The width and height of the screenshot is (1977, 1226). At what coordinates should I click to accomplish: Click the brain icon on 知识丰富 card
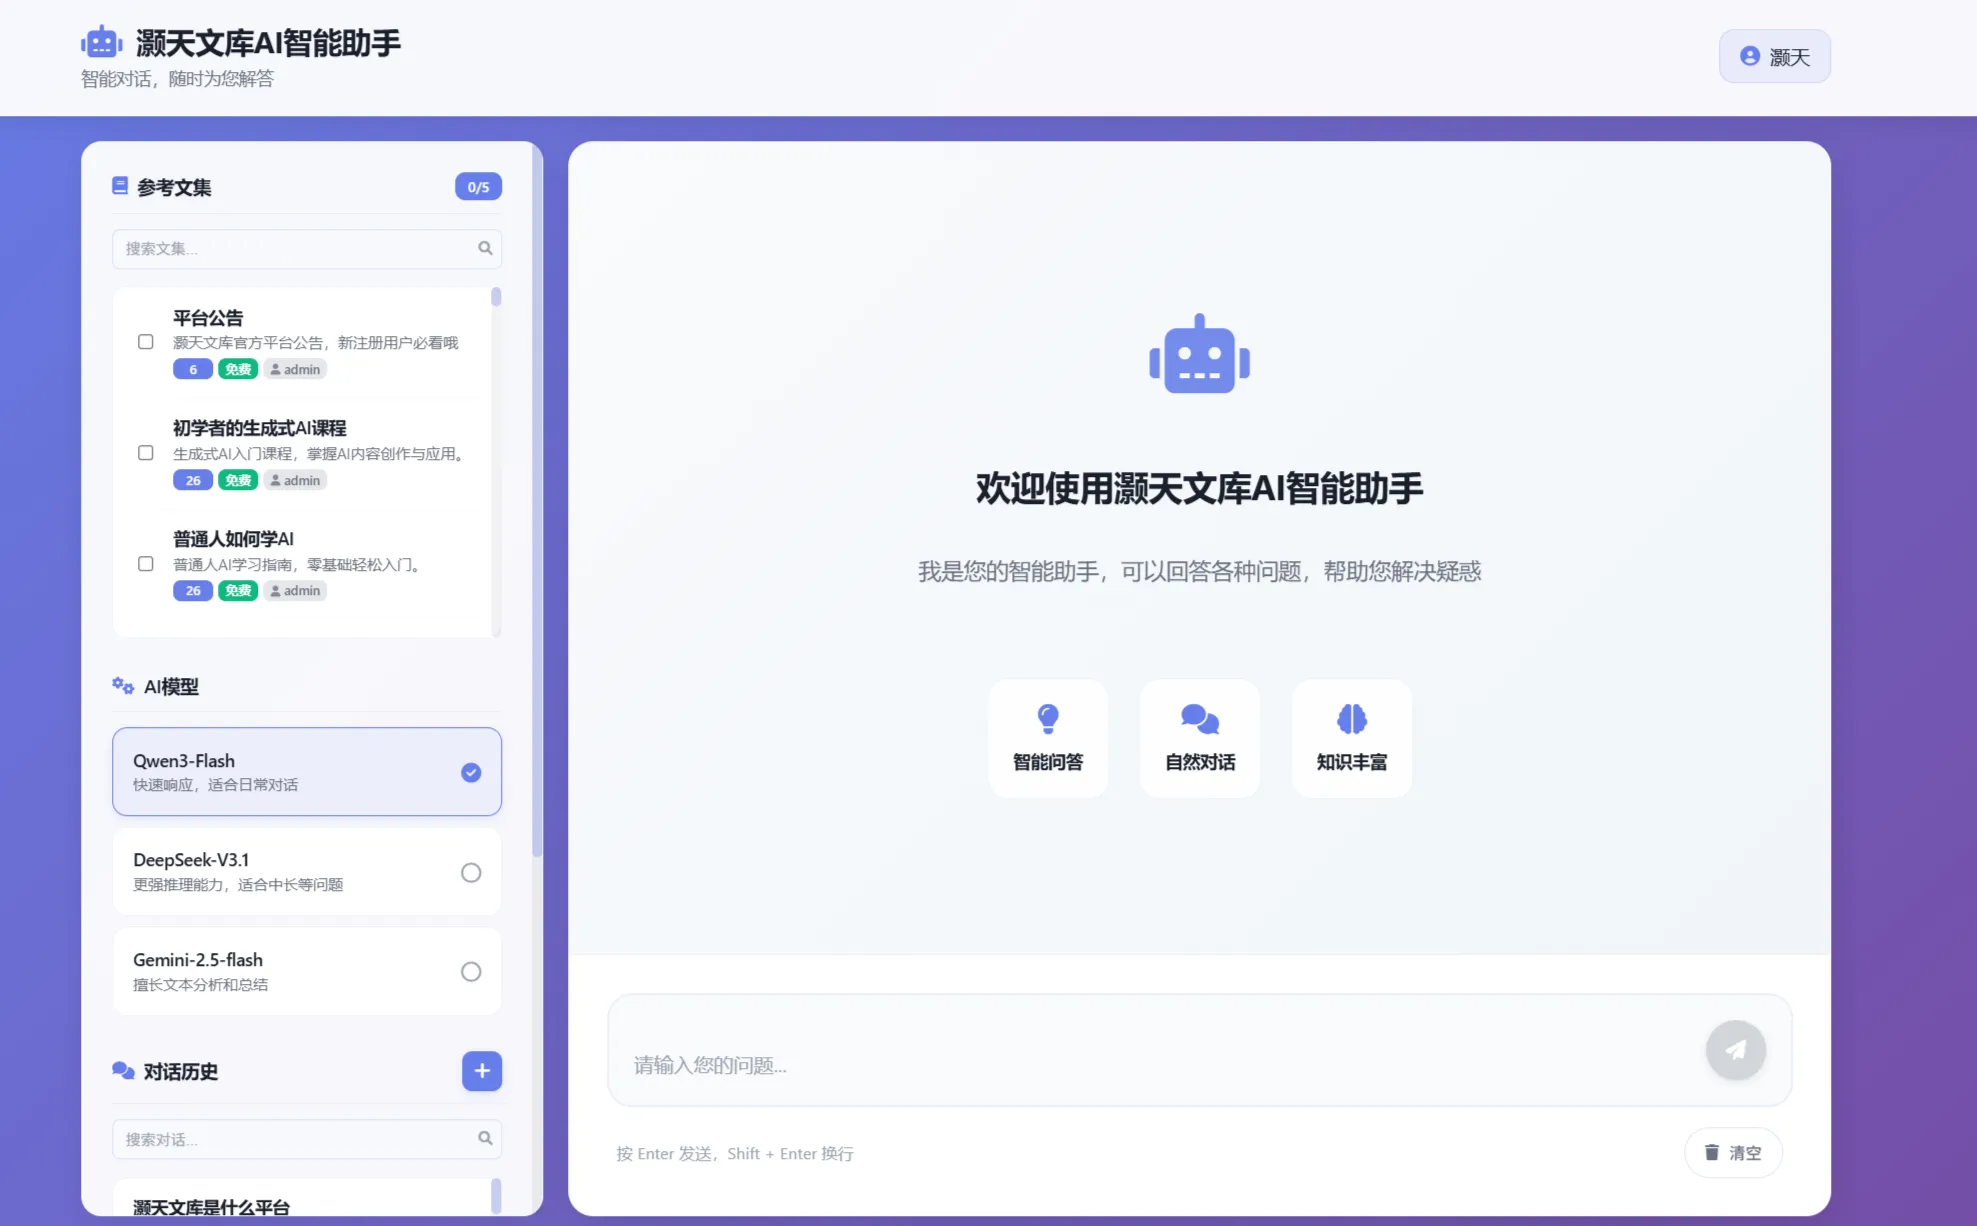(1351, 717)
